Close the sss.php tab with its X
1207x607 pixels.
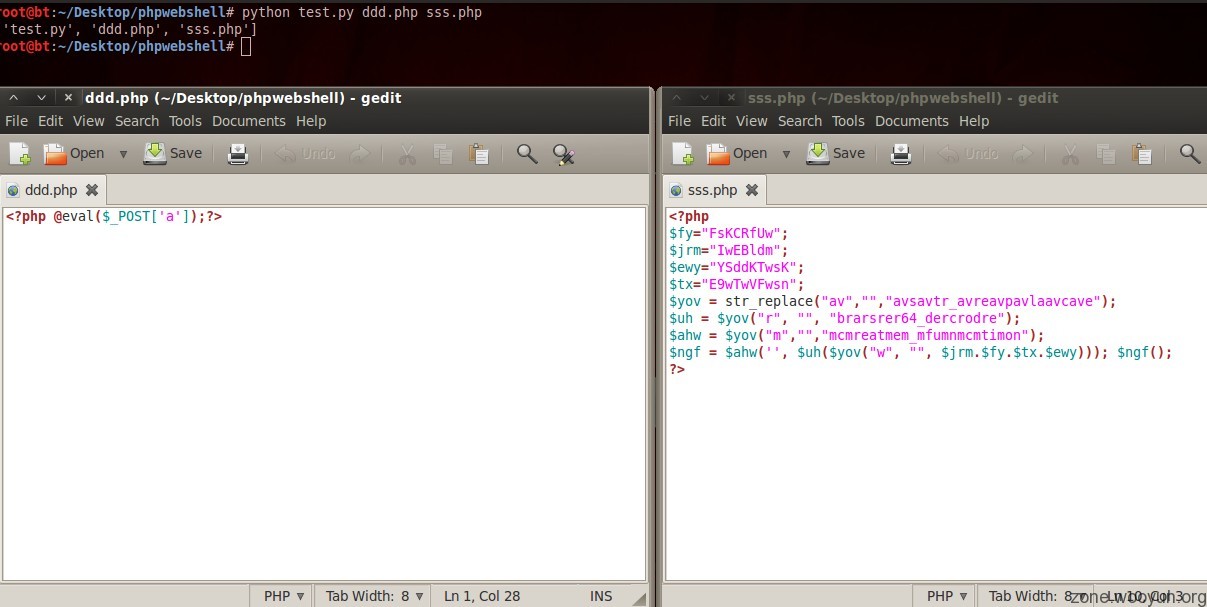752,190
